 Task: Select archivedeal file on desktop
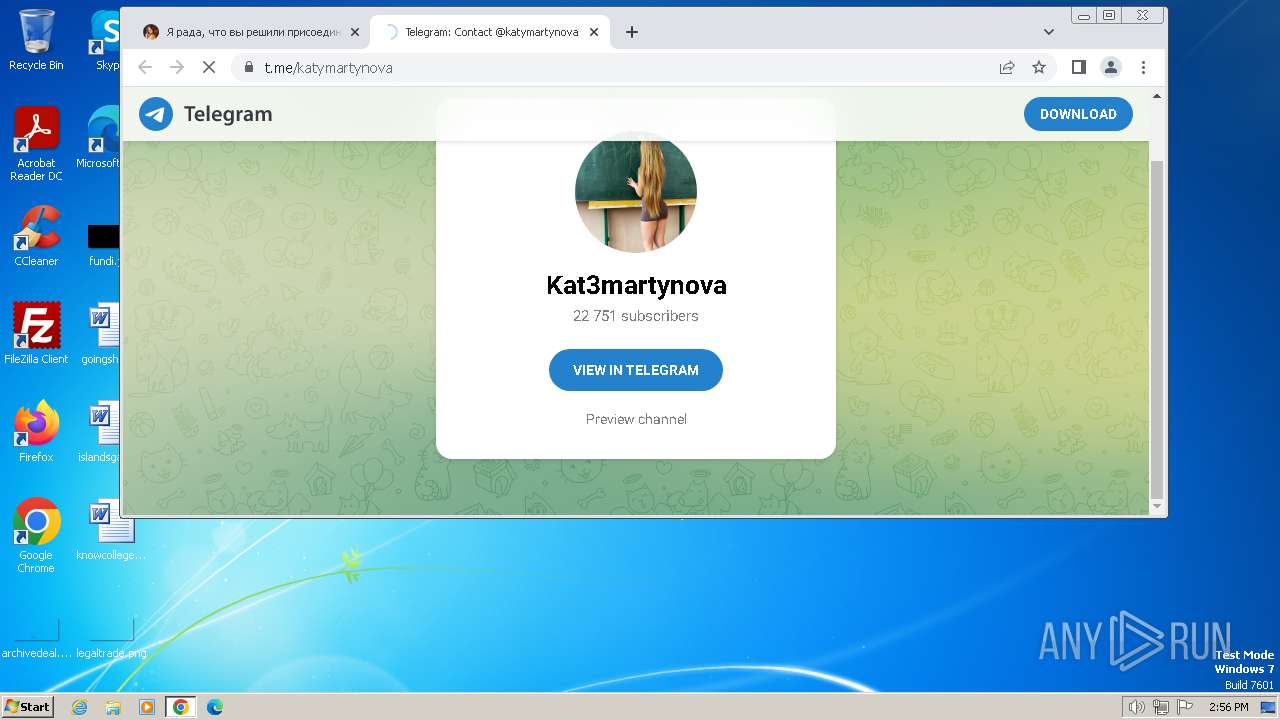point(36,639)
